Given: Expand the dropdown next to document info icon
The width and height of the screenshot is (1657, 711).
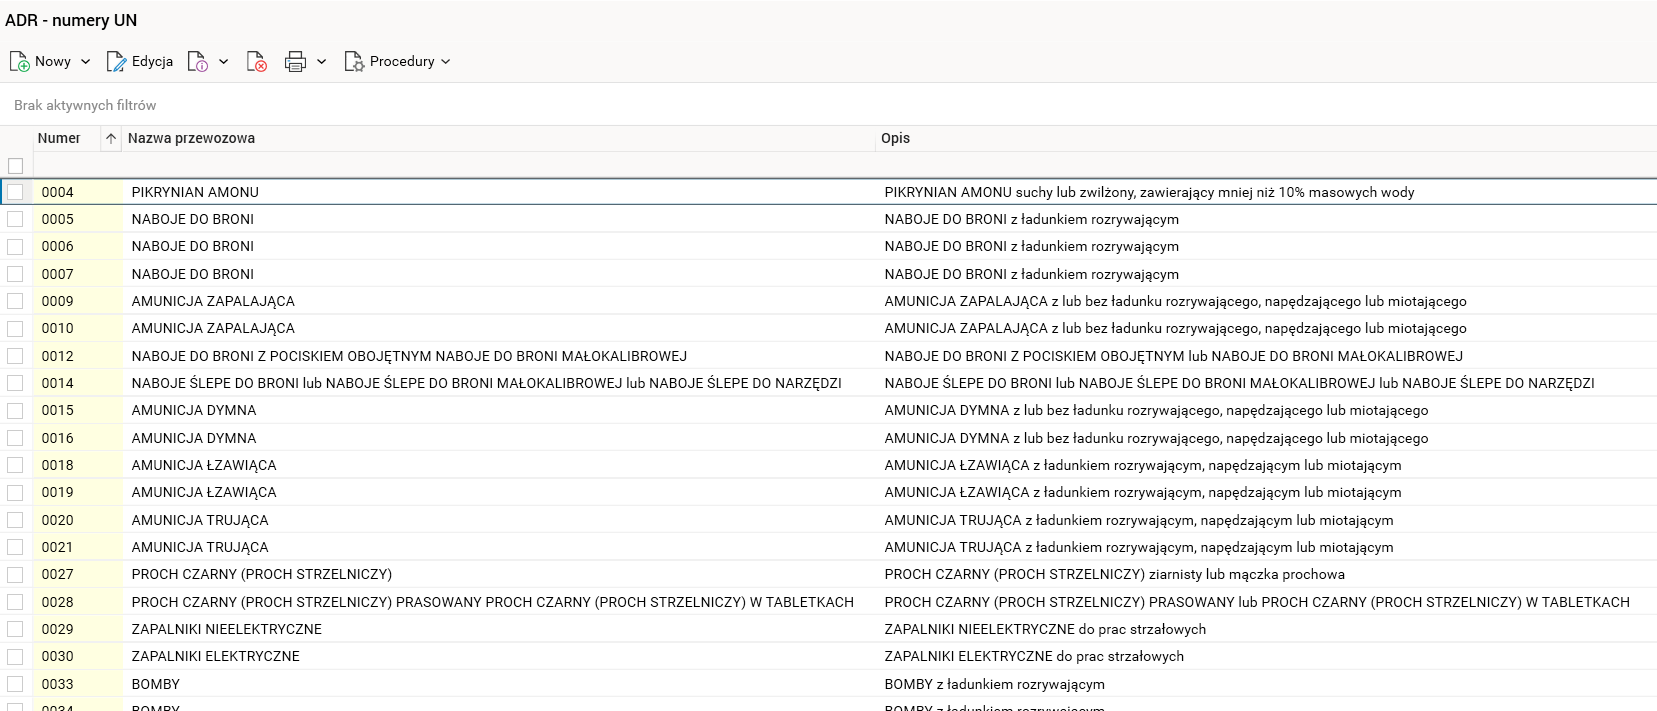Looking at the screenshot, I should click(224, 62).
